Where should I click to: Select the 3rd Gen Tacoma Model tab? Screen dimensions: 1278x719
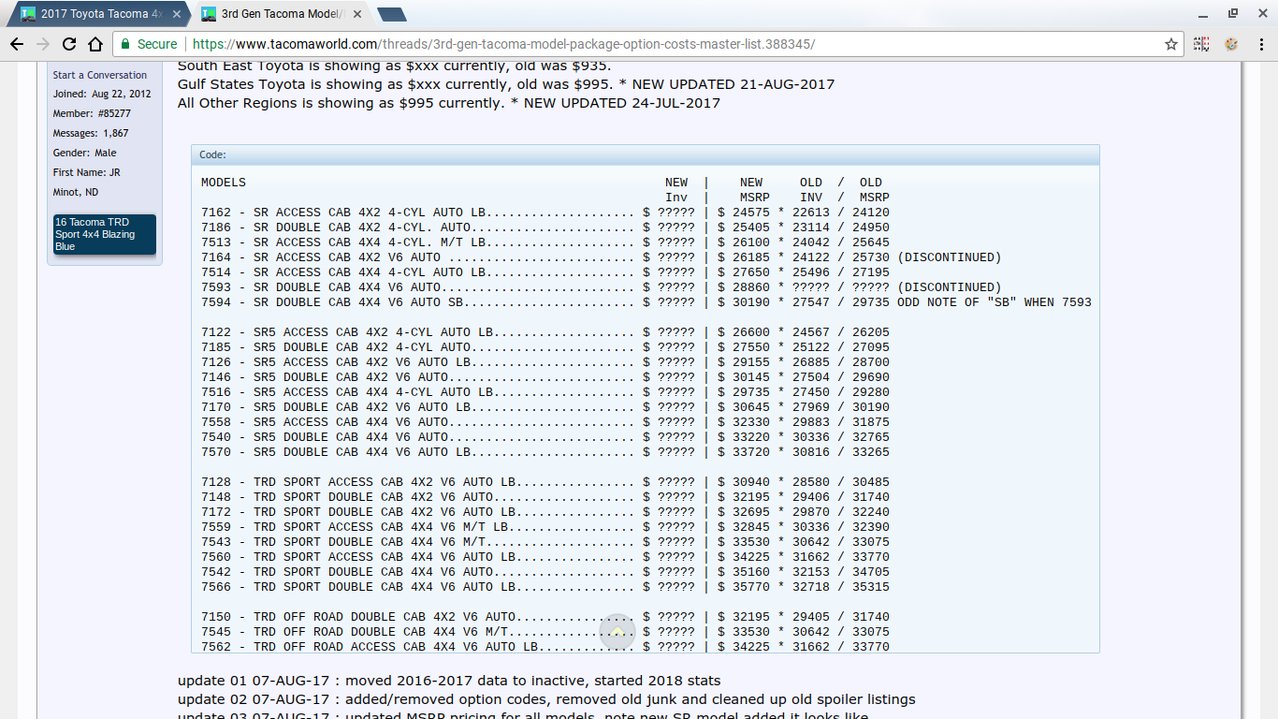click(x=280, y=14)
